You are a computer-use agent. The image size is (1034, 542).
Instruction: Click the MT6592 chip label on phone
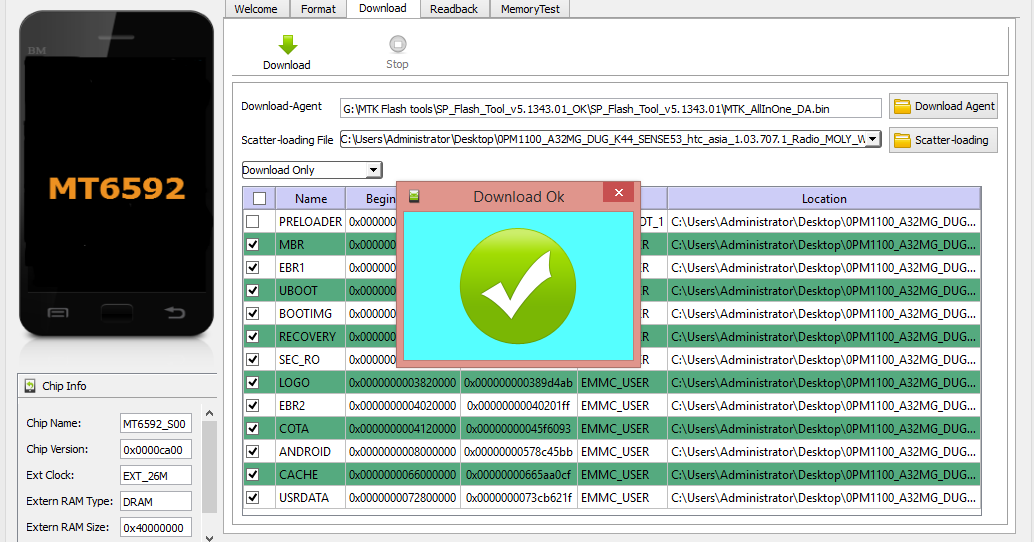(x=117, y=189)
